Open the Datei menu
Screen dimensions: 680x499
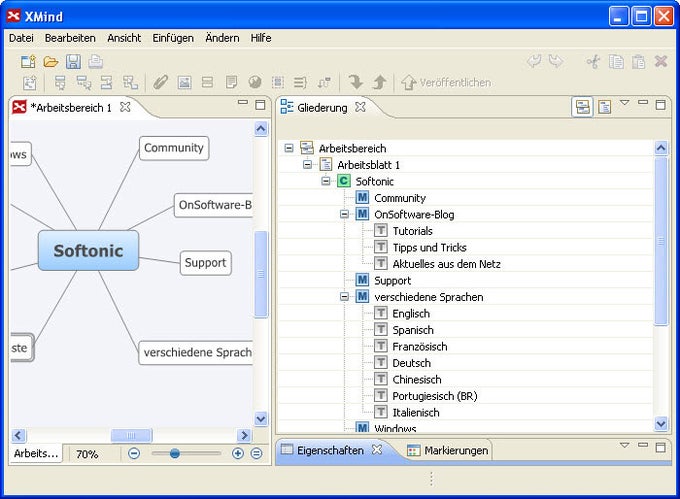tap(21, 38)
